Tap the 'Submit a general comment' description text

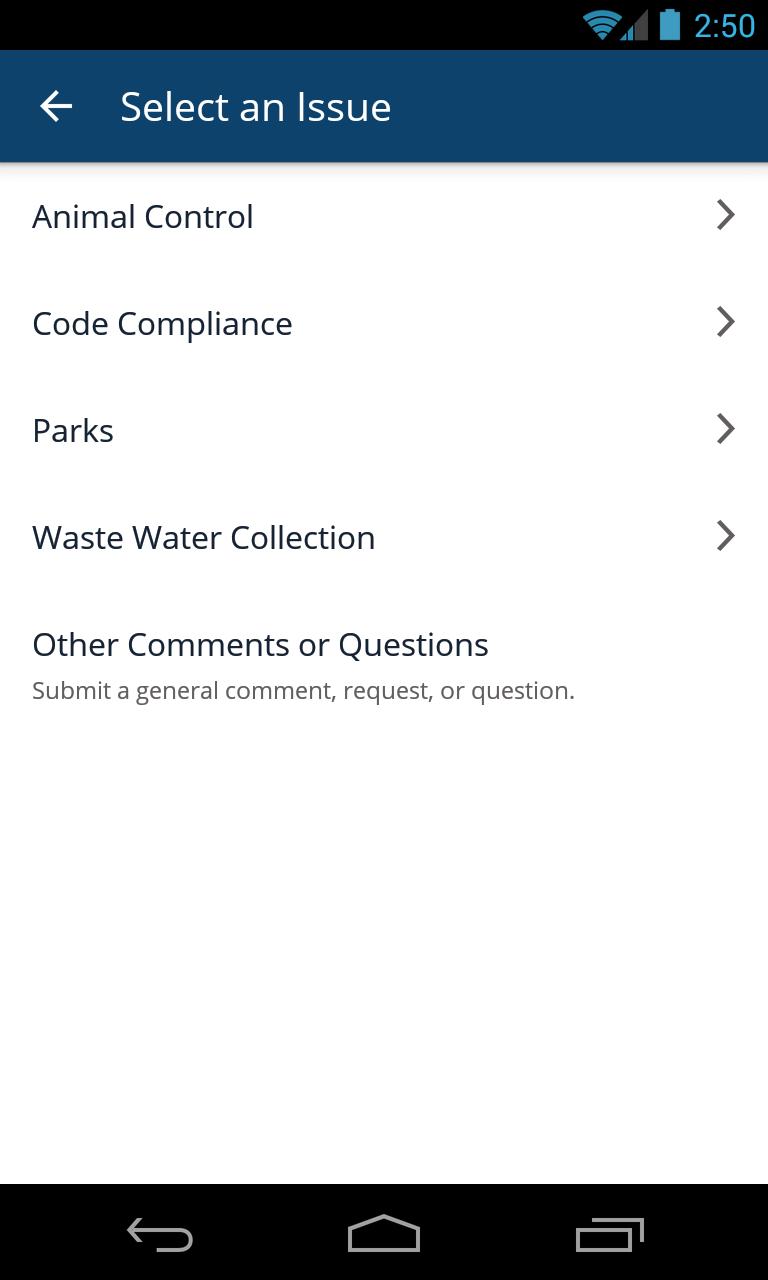point(303,691)
